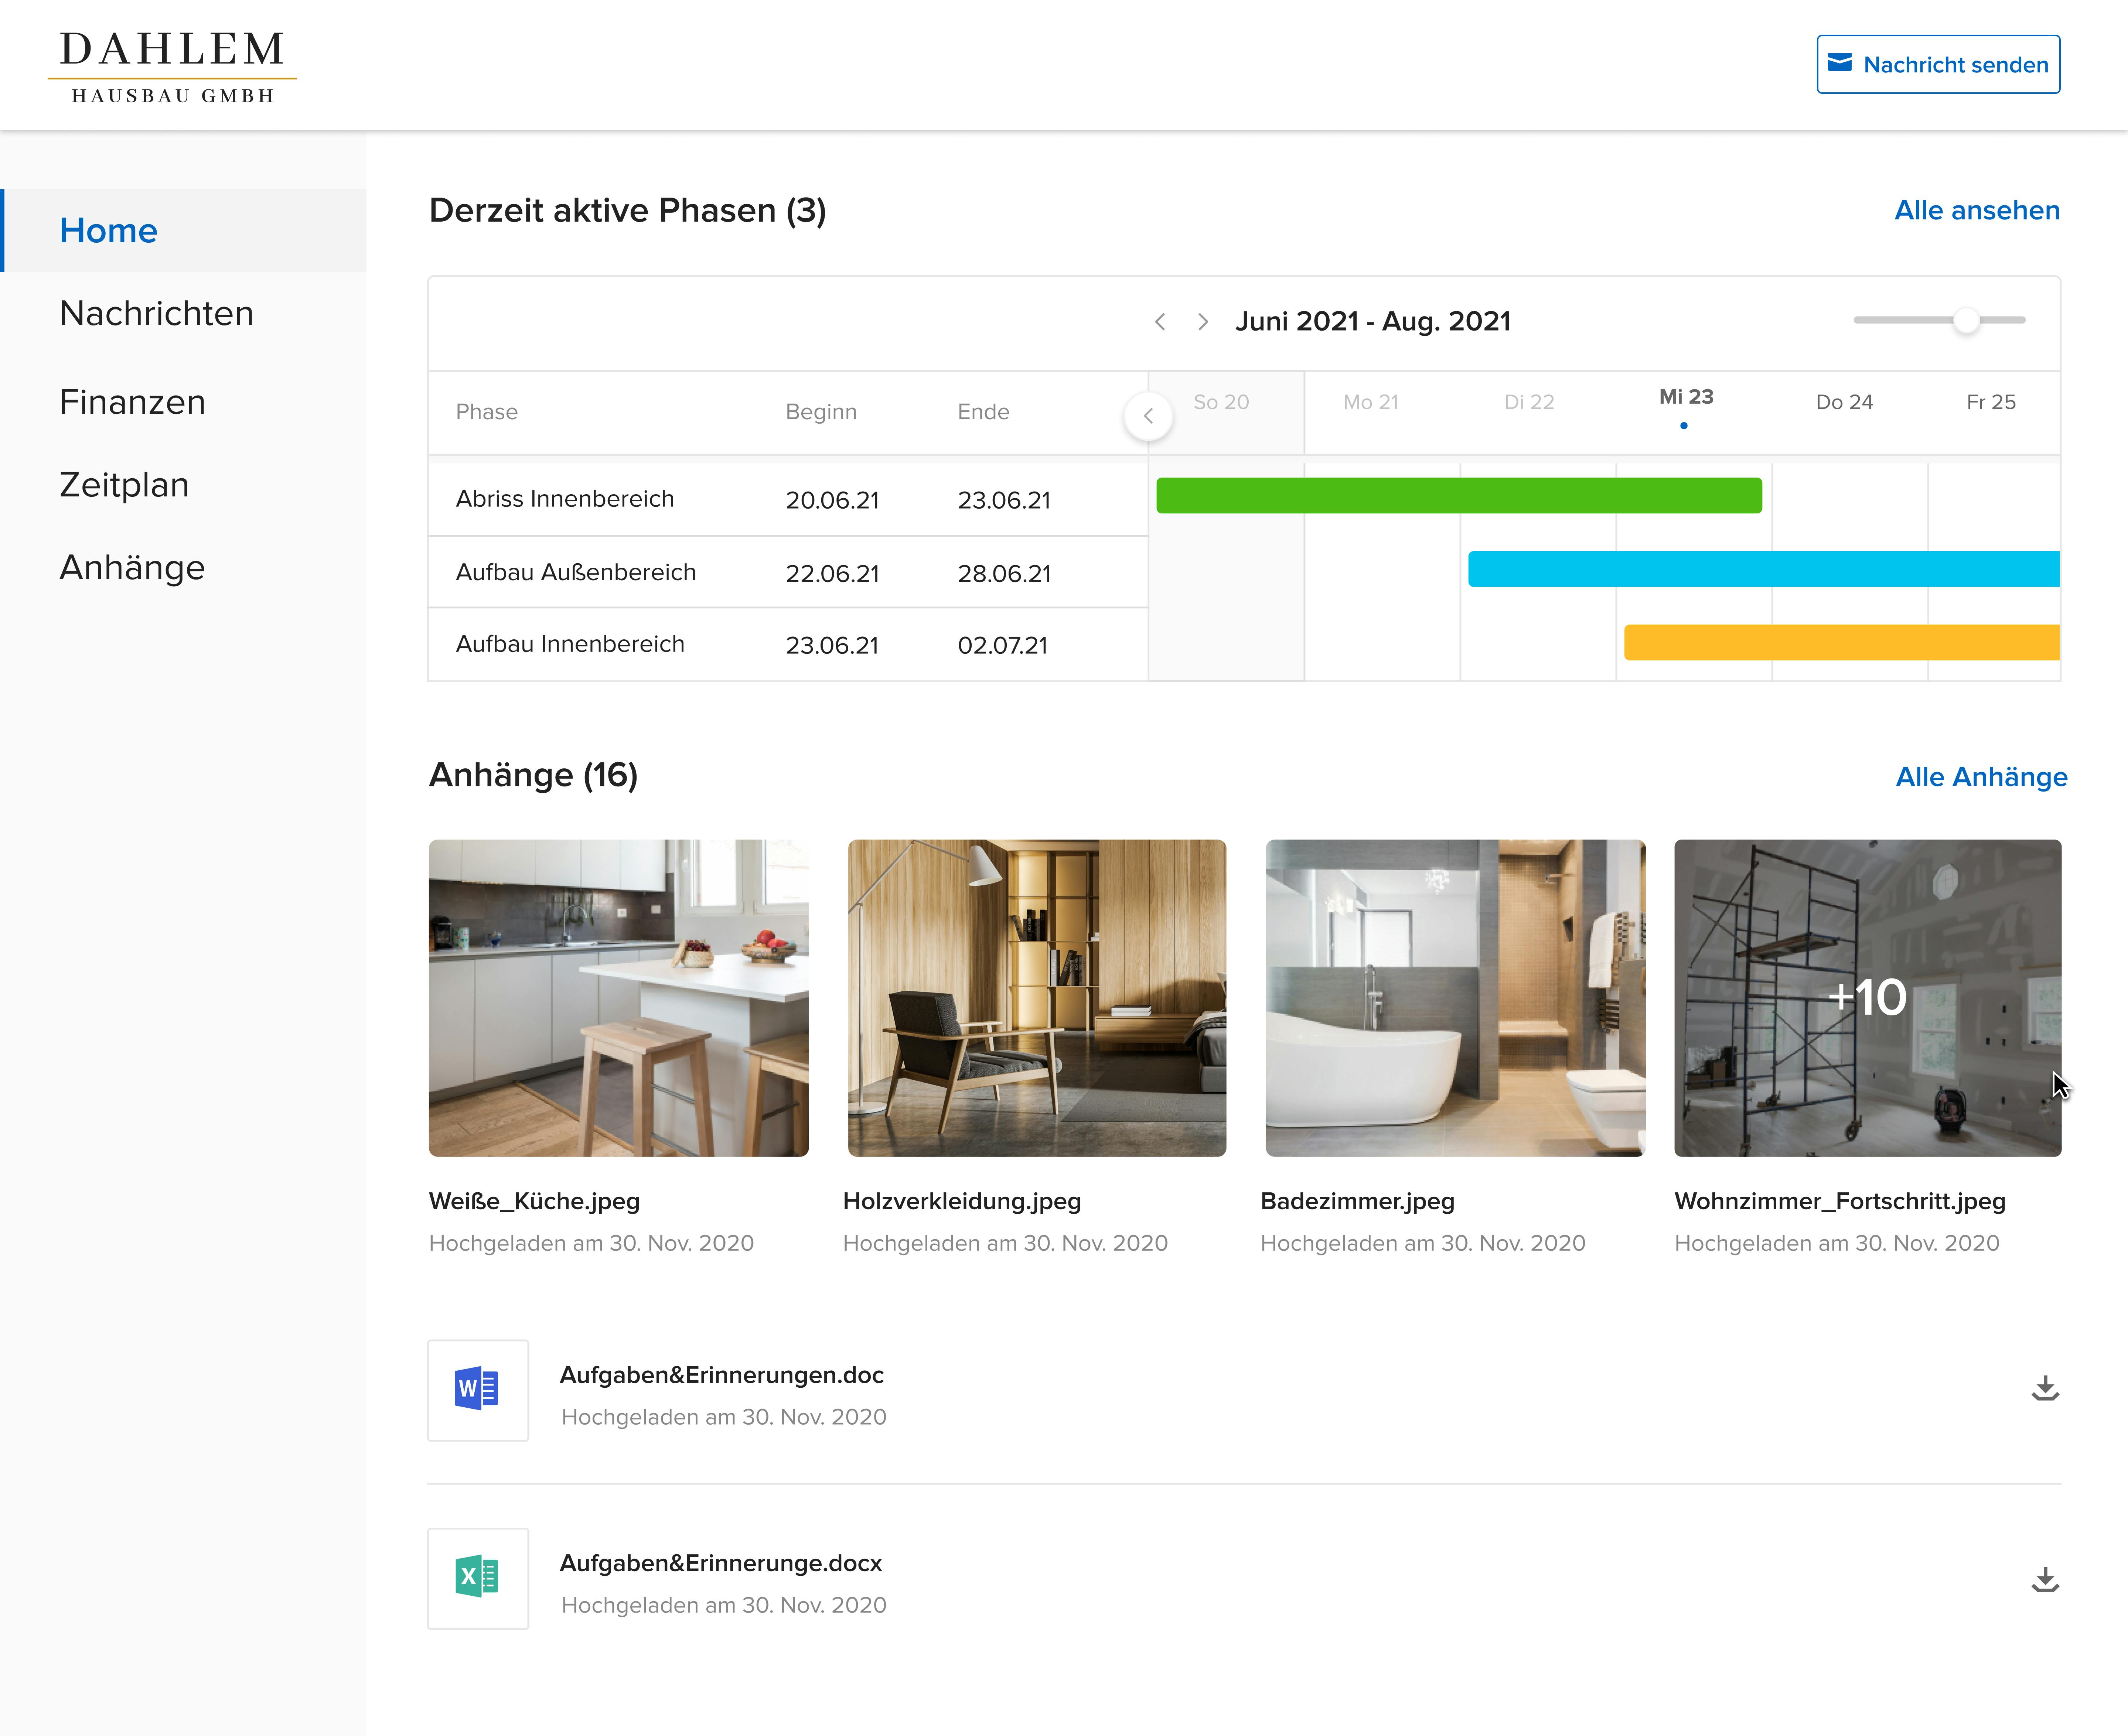The width and height of the screenshot is (2128, 1736).
Task: Click the Wohnzimmer_Fortschritt.jpeg file name
Action: (x=1840, y=1201)
